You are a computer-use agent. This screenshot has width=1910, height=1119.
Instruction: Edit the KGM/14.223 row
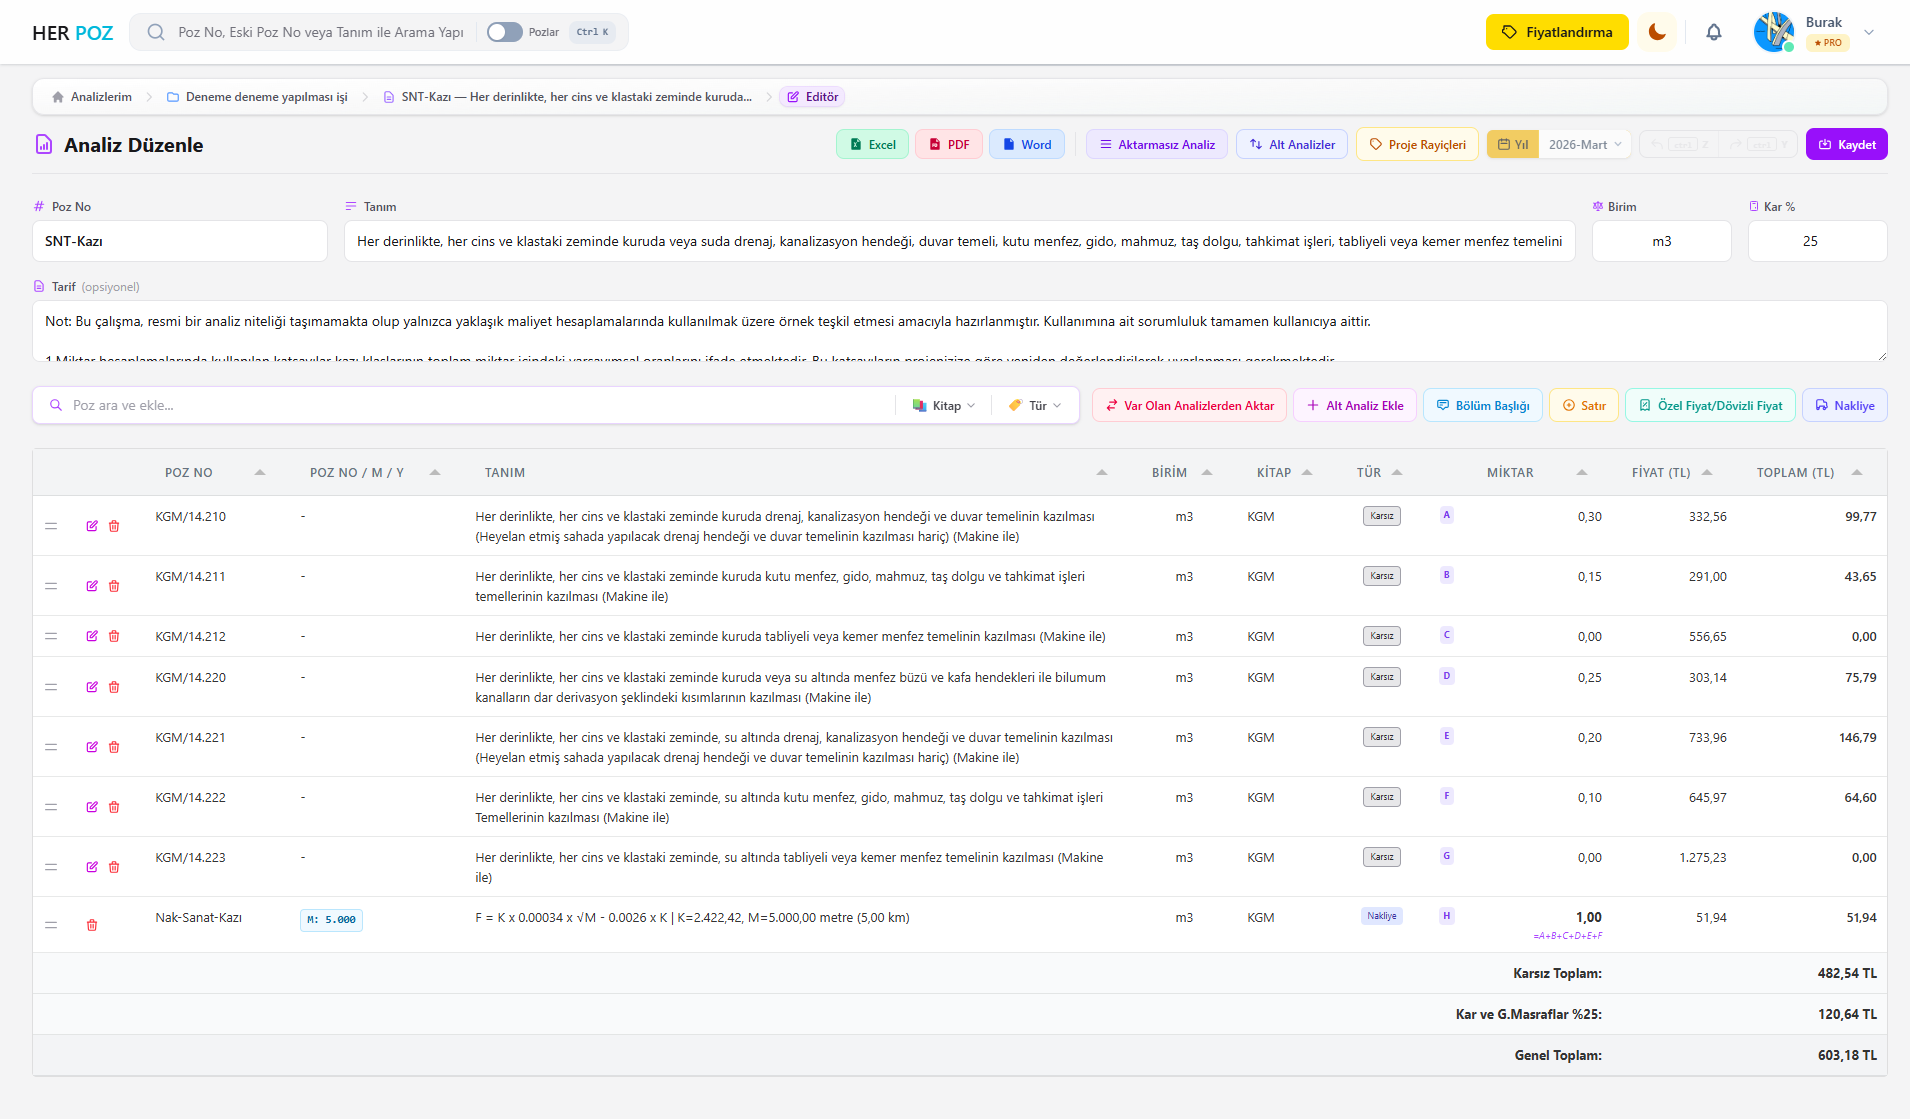(x=92, y=867)
